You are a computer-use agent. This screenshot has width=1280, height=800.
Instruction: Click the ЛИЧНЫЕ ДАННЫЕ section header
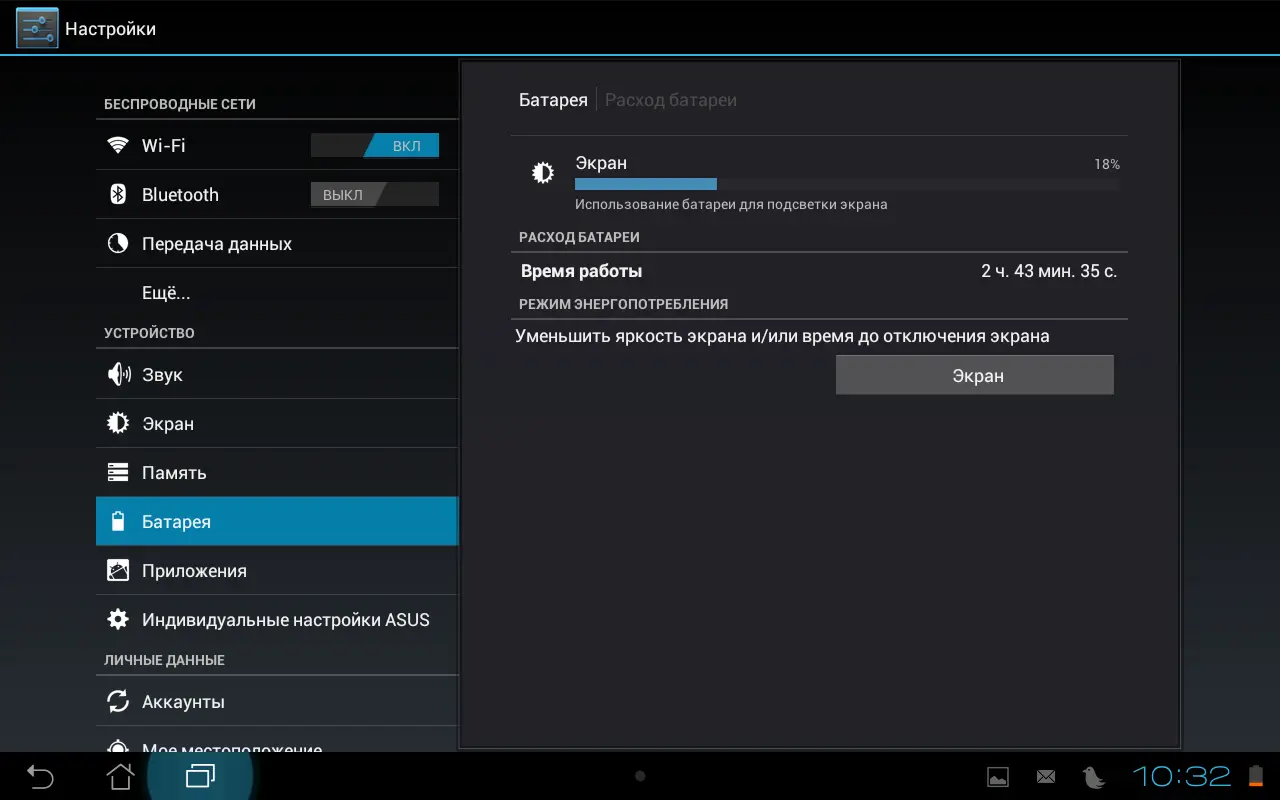click(x=164, y=660)
